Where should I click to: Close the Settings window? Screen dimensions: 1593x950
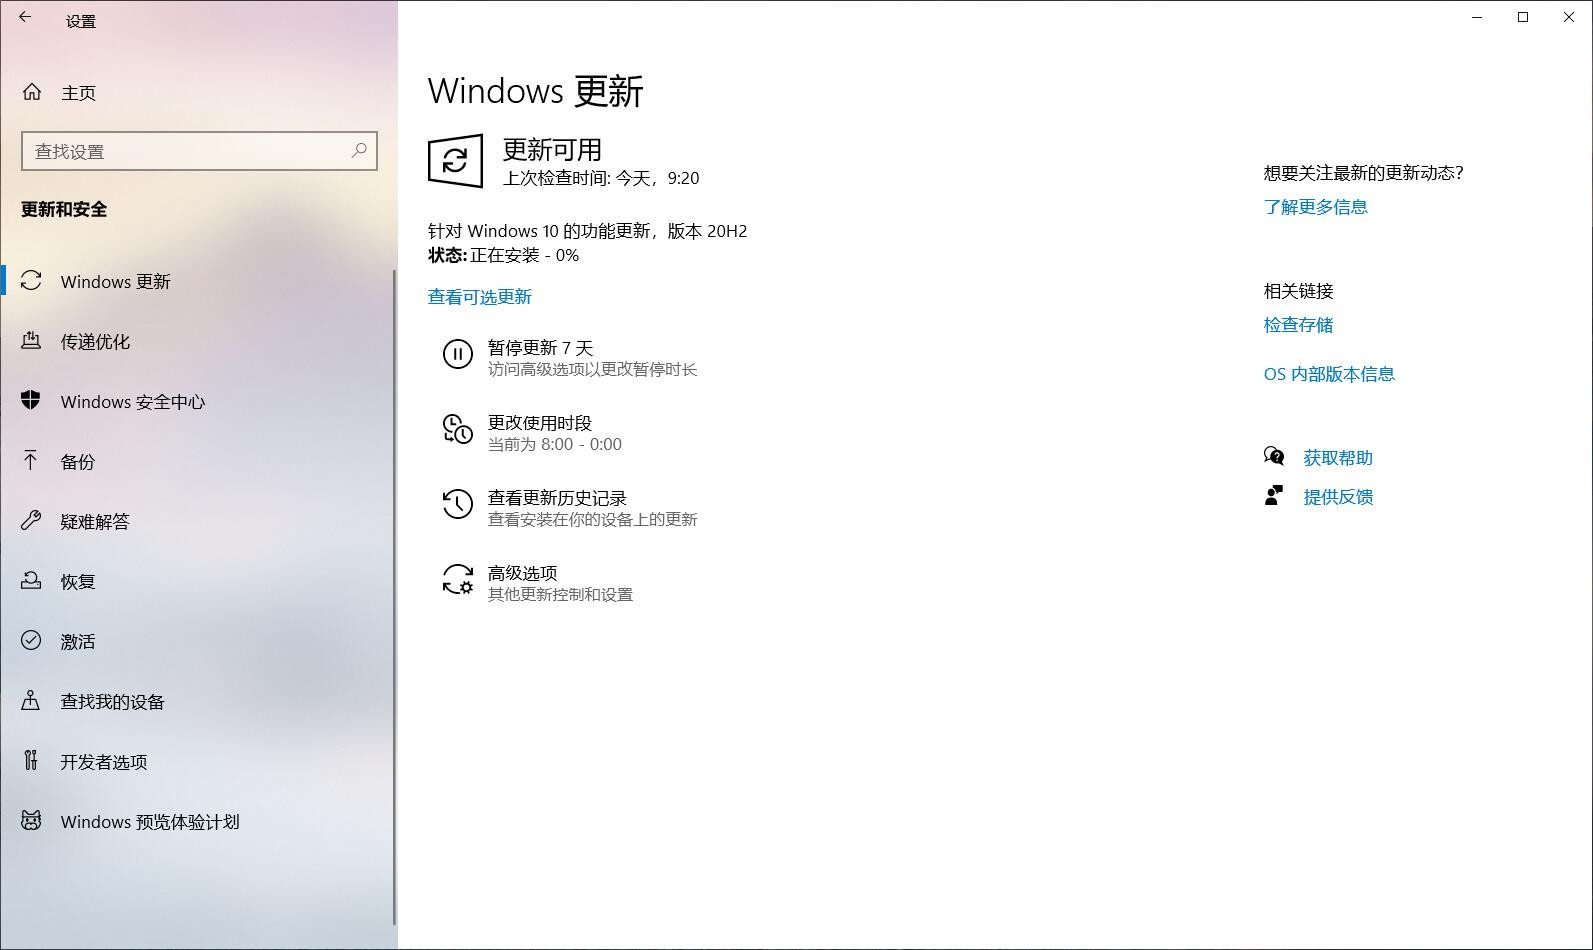1569,17
